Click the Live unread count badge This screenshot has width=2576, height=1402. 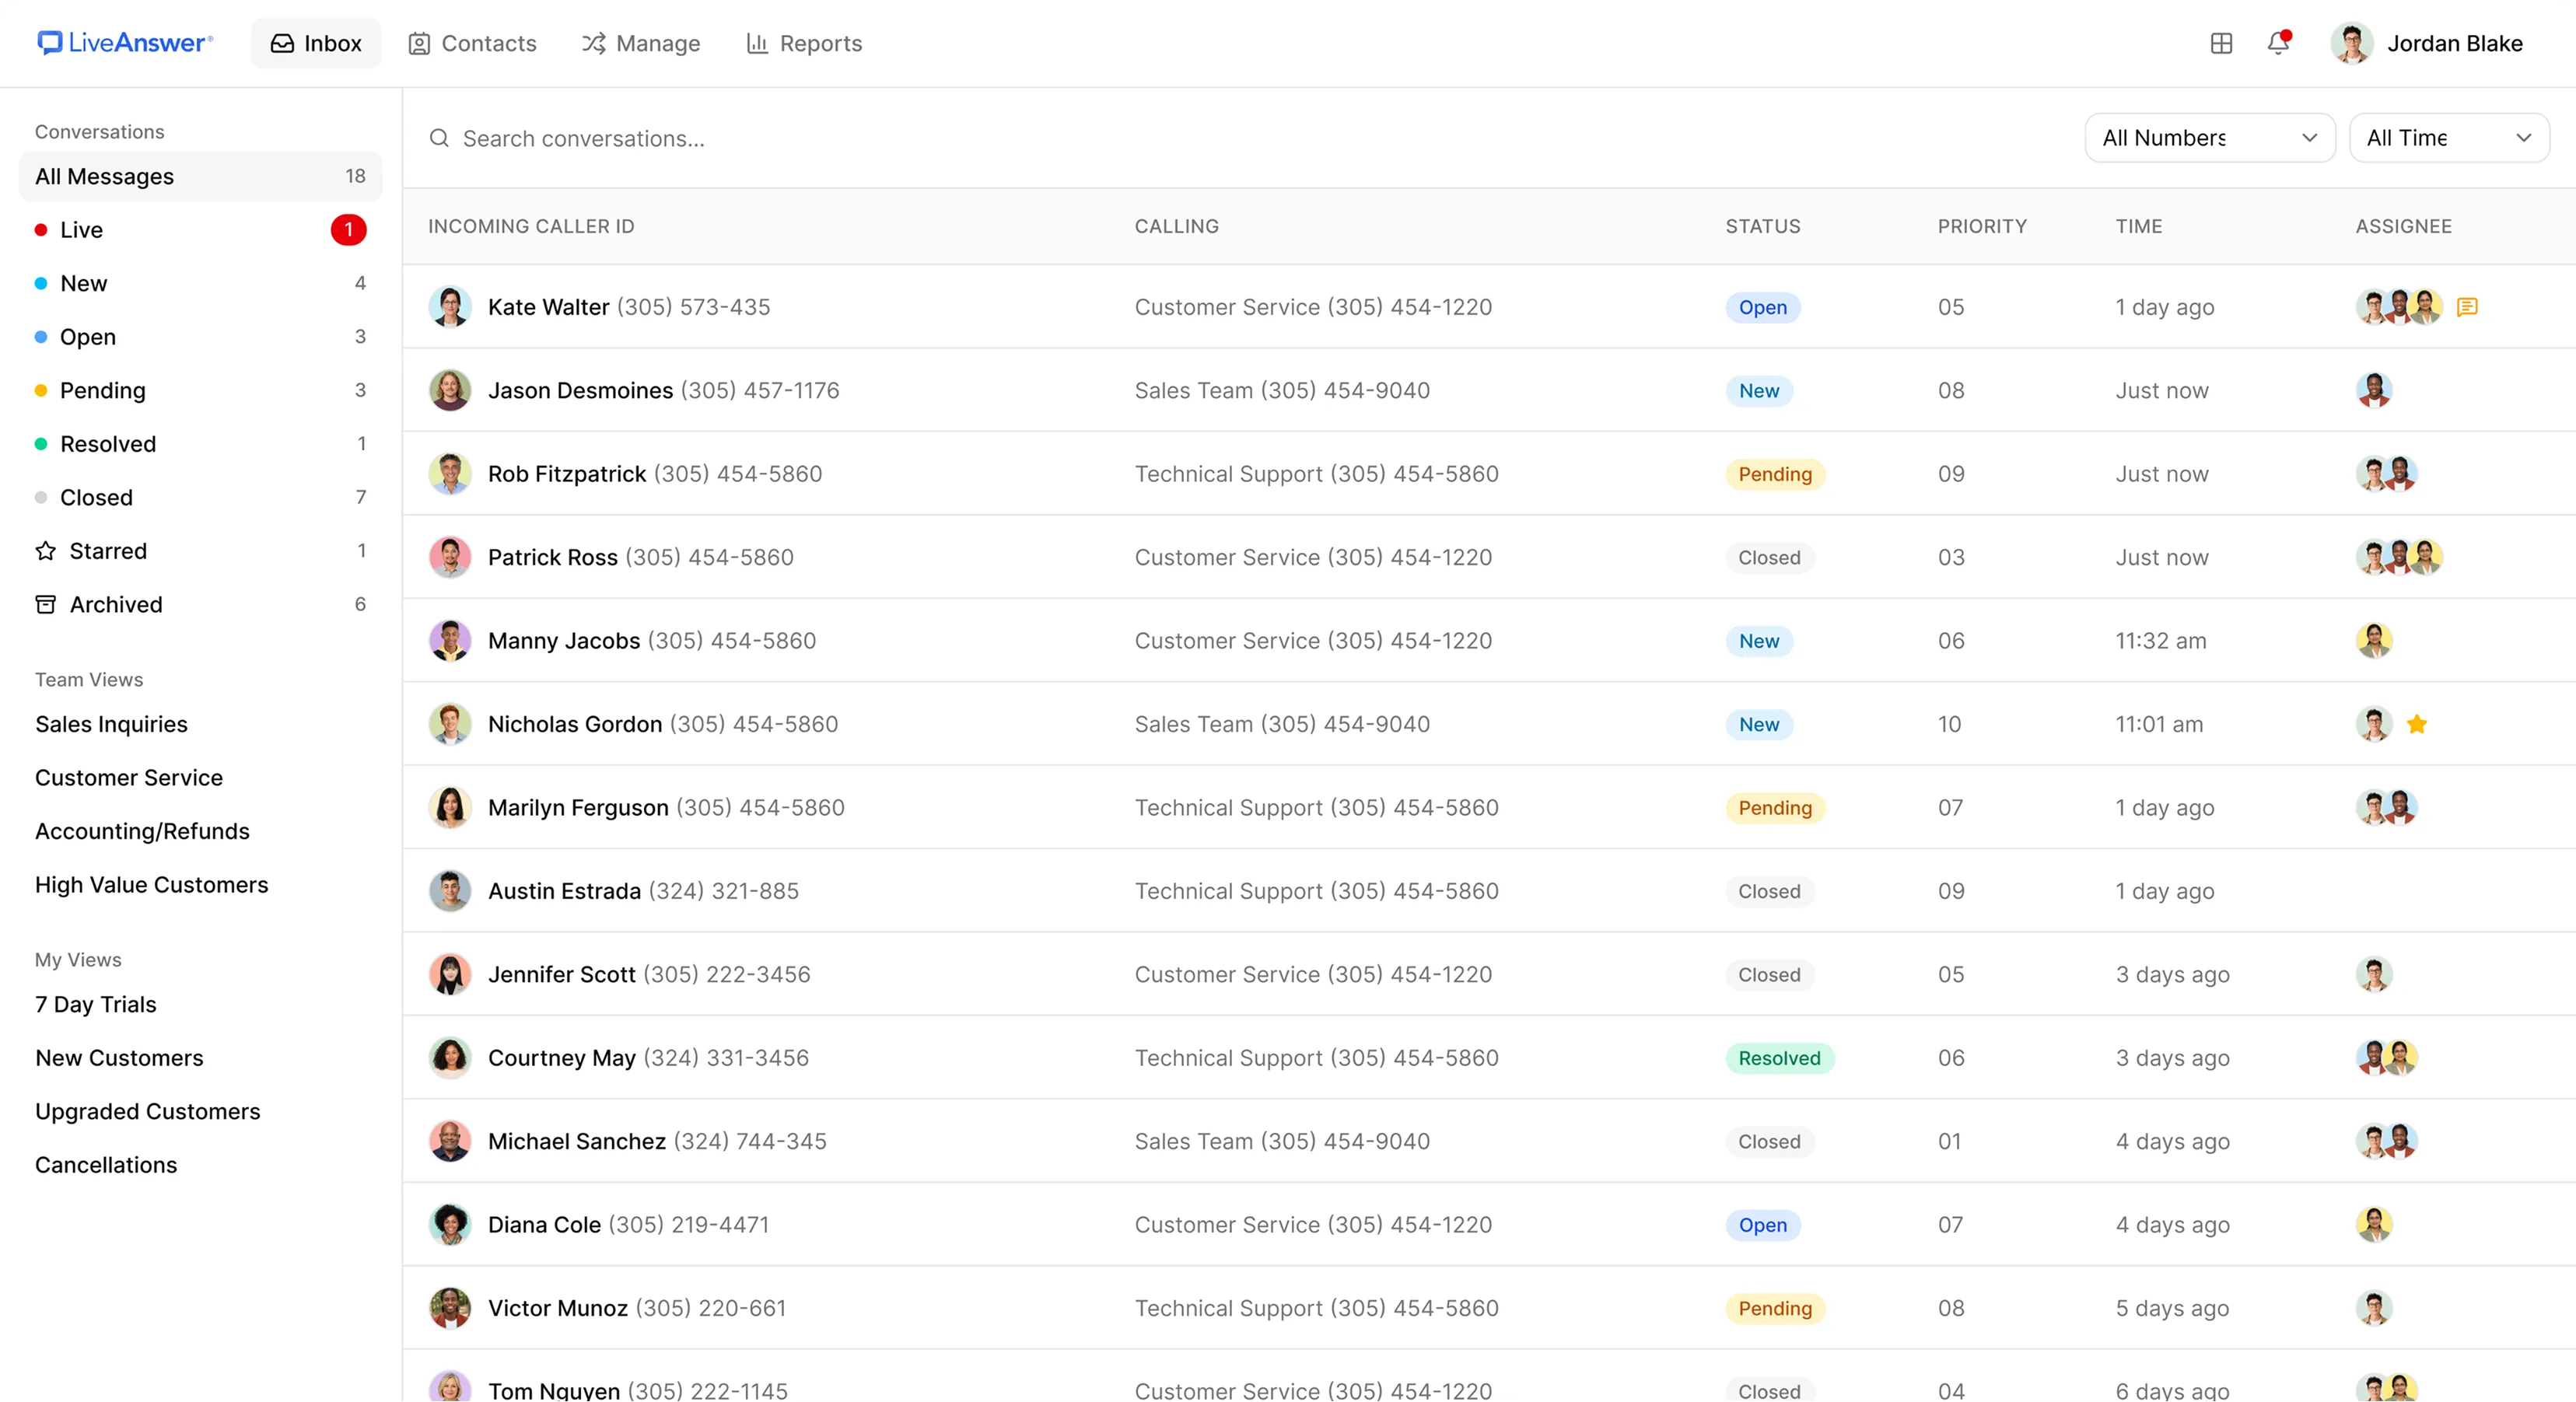[348, 230]
